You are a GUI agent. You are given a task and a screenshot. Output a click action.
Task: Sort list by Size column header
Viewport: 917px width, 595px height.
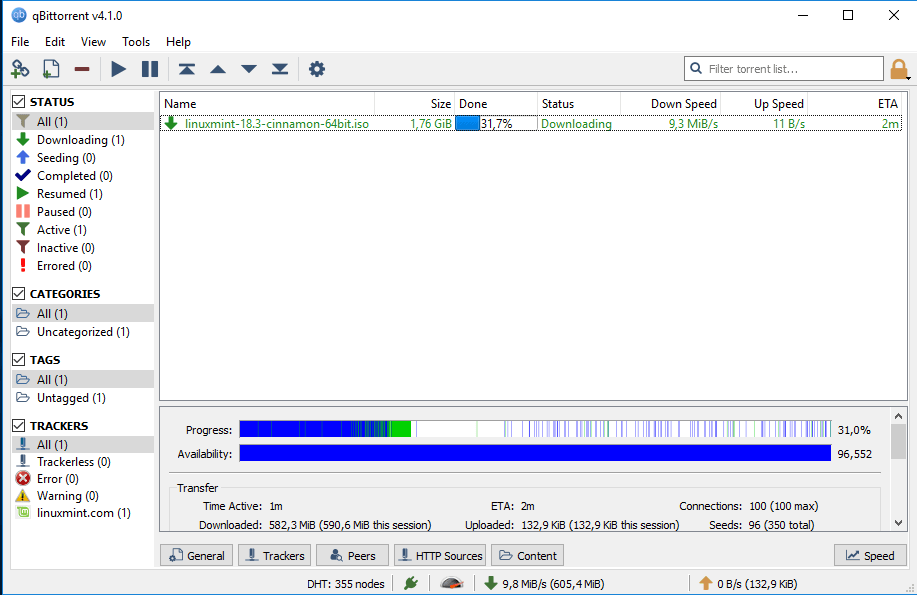[x=415, y=104]
